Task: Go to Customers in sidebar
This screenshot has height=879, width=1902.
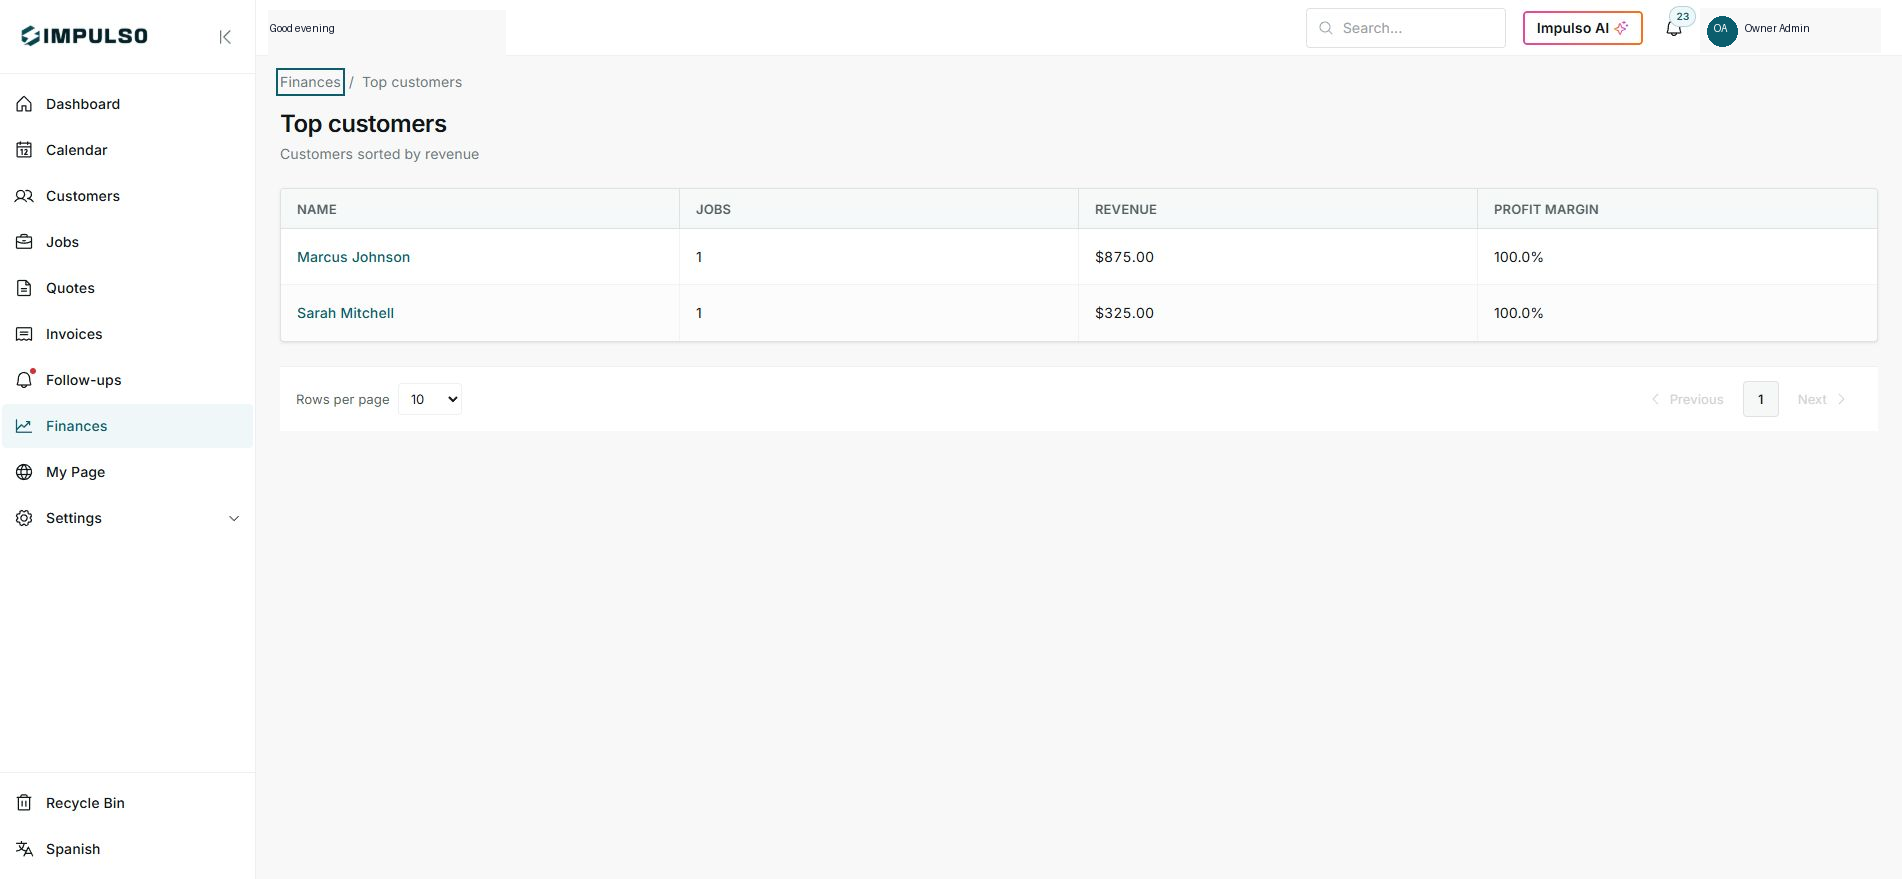Action: click(128, 196)
